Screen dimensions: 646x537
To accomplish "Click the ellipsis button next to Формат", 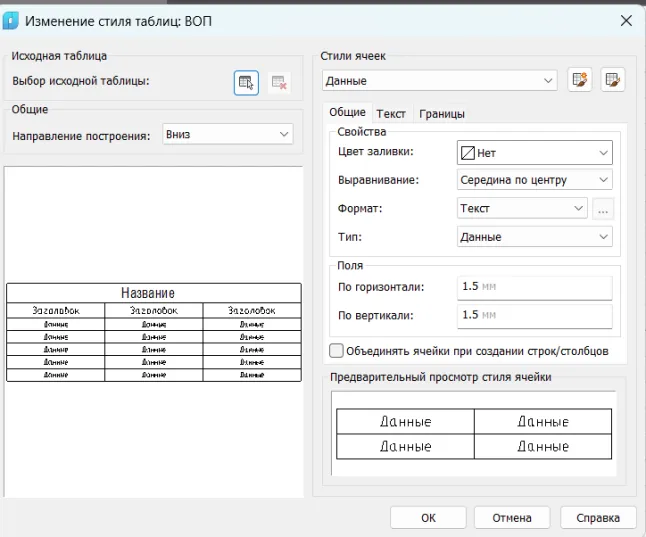I will pyautogui.click(x=602, y=209).
